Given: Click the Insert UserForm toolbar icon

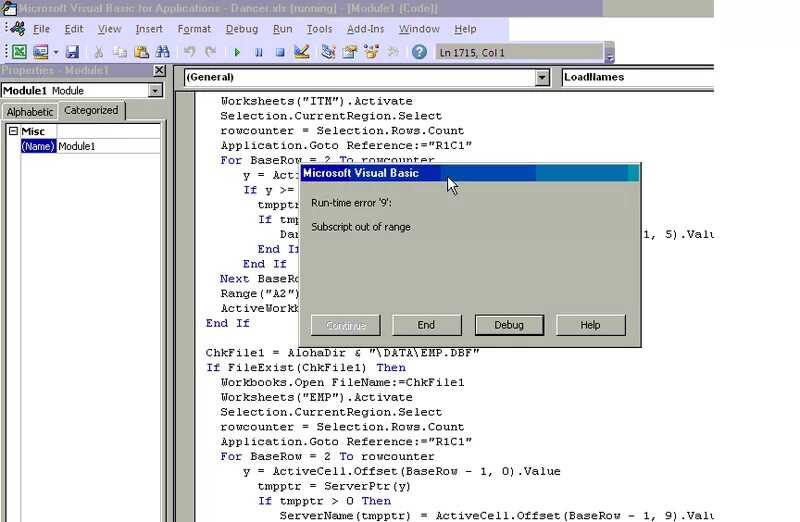Looking at the screenshot, I should (40, 52).
